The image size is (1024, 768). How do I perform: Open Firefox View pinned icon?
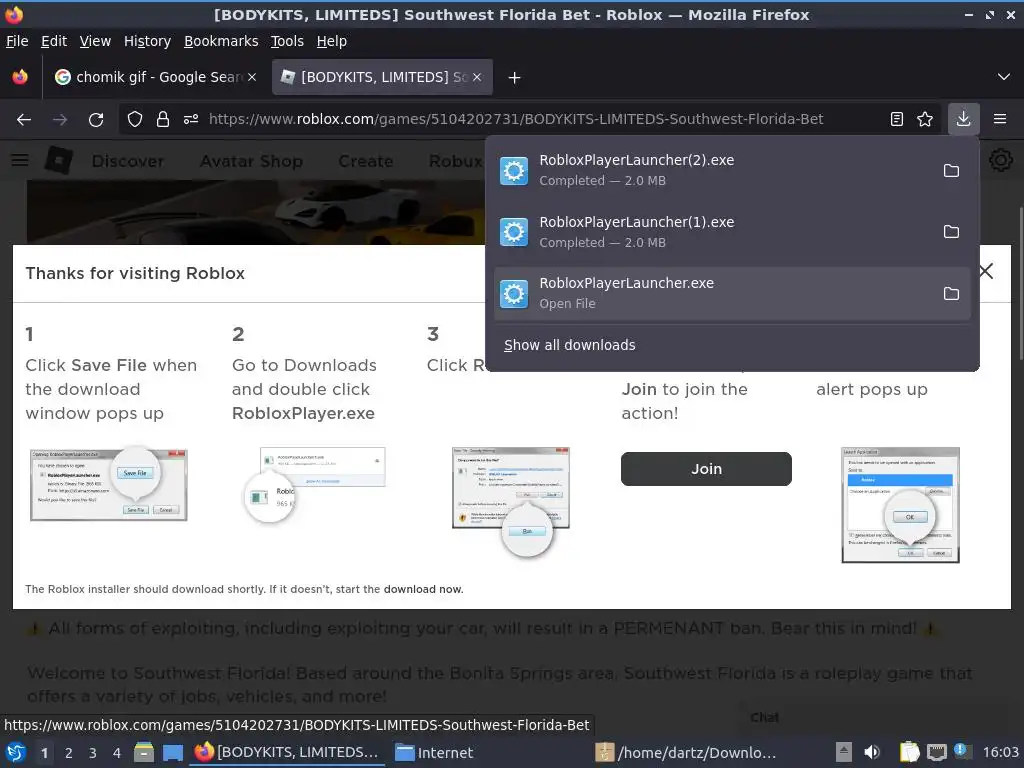(x=20, y=77)
